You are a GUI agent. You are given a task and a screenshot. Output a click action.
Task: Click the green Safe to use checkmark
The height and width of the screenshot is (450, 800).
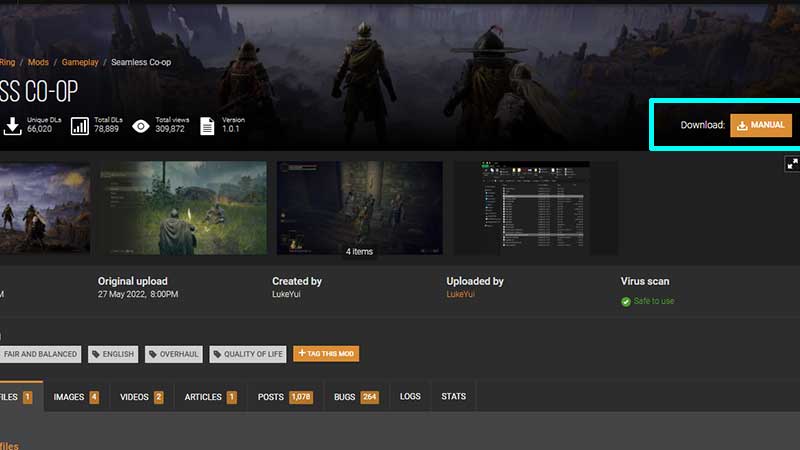(x=626, y=301)
